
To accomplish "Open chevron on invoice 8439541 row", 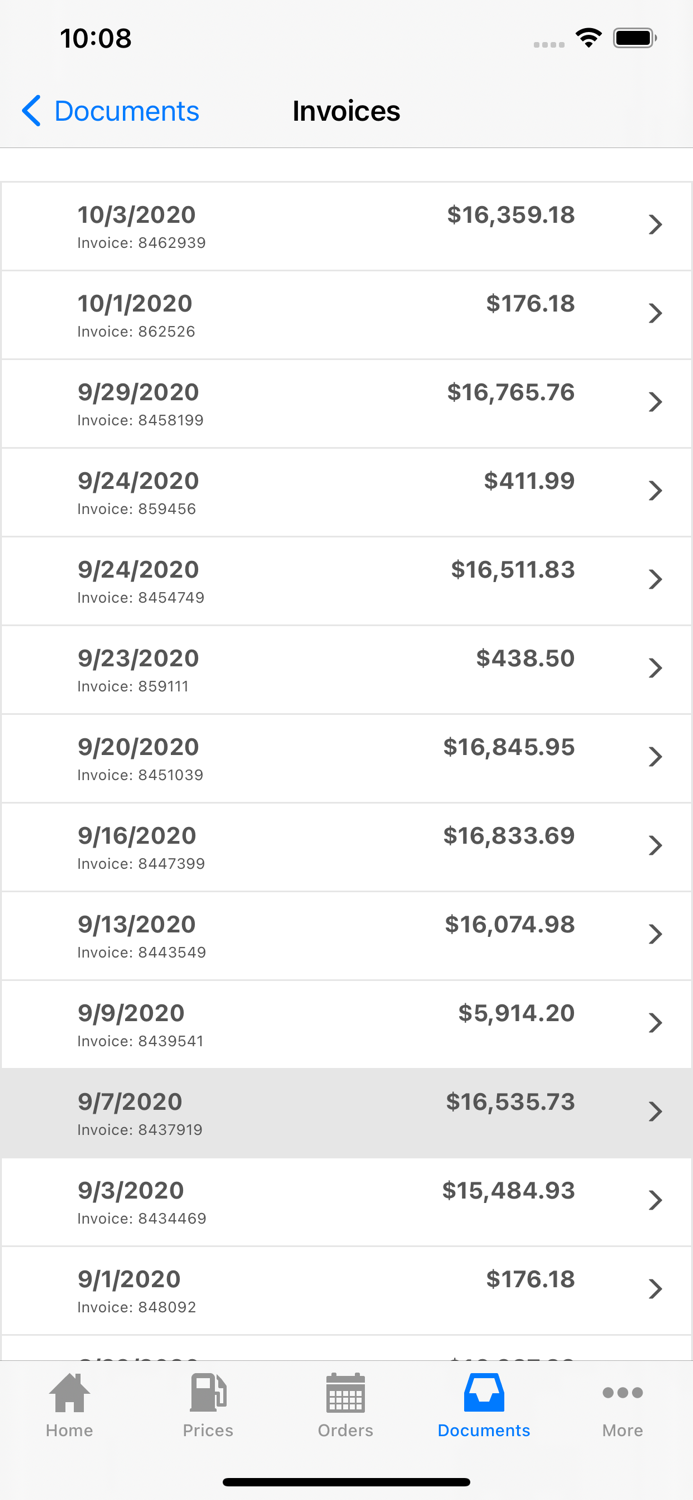I will [656, 1023].
